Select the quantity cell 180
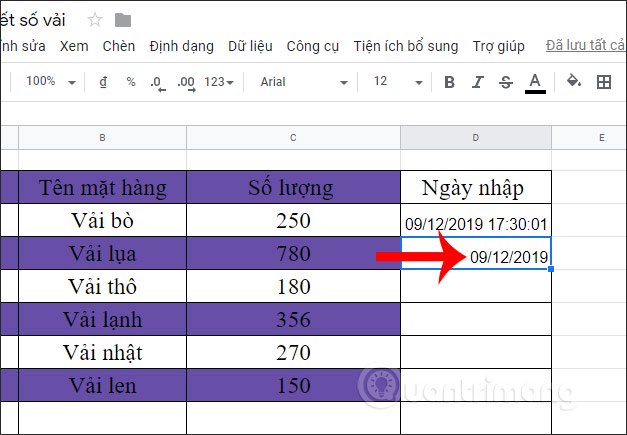 [293, 286]
